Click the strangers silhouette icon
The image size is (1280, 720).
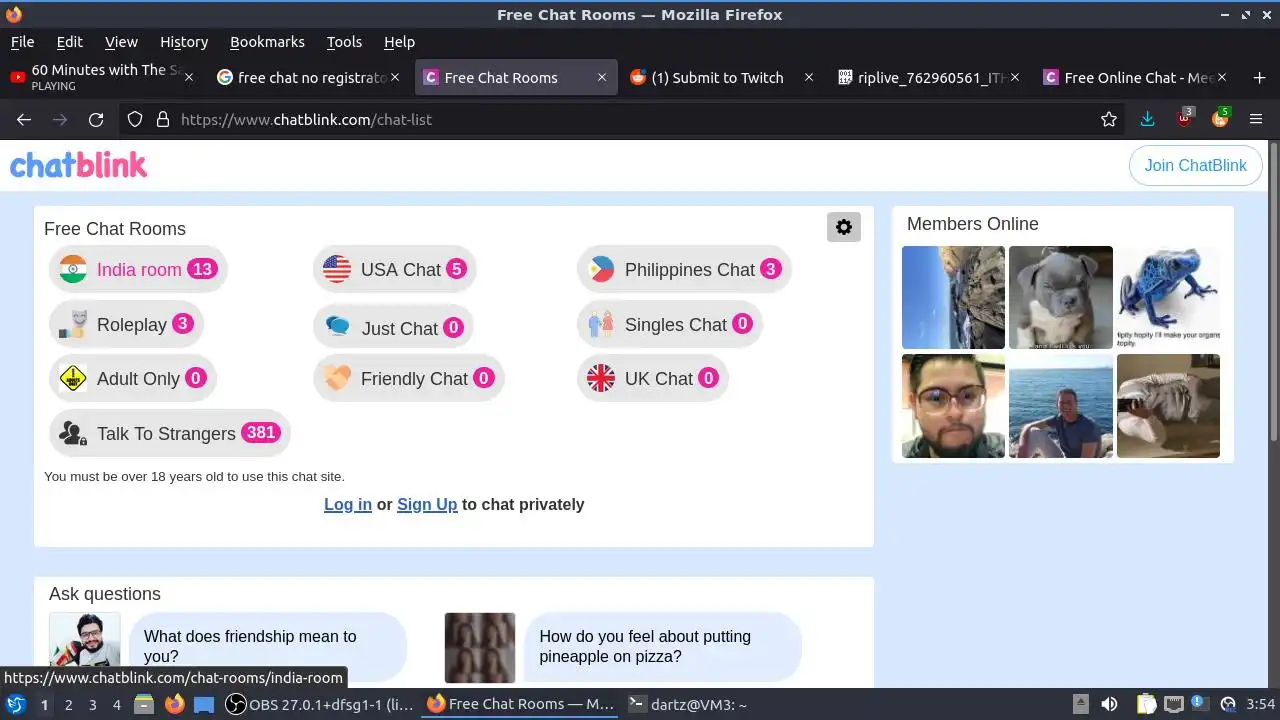73,433
